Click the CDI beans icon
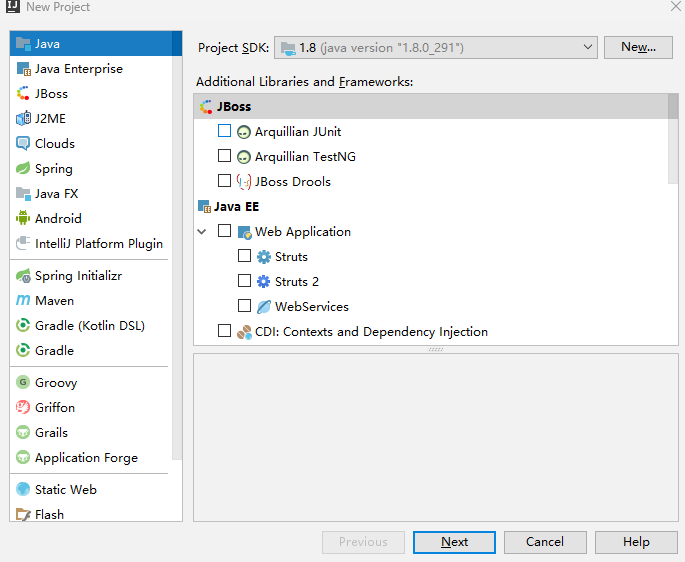Viewport: 685px width, 562px height. (244, 332)
